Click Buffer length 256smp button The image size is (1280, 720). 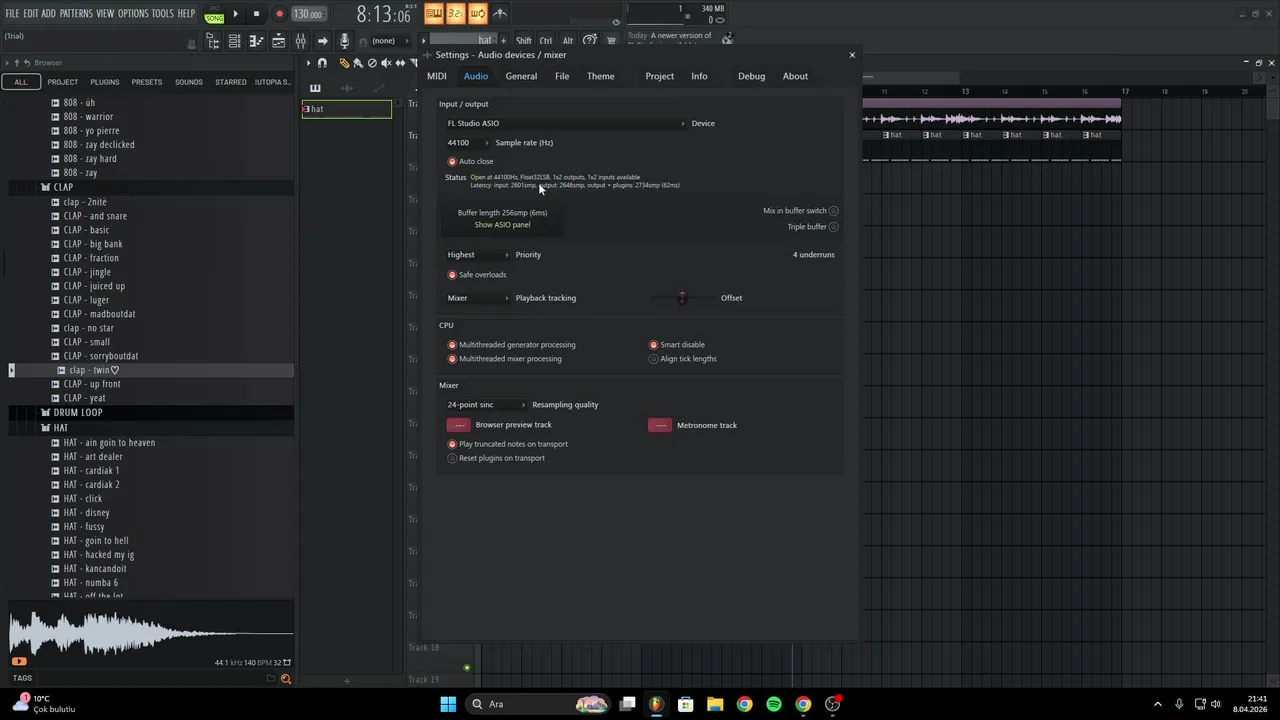point(502,213)
